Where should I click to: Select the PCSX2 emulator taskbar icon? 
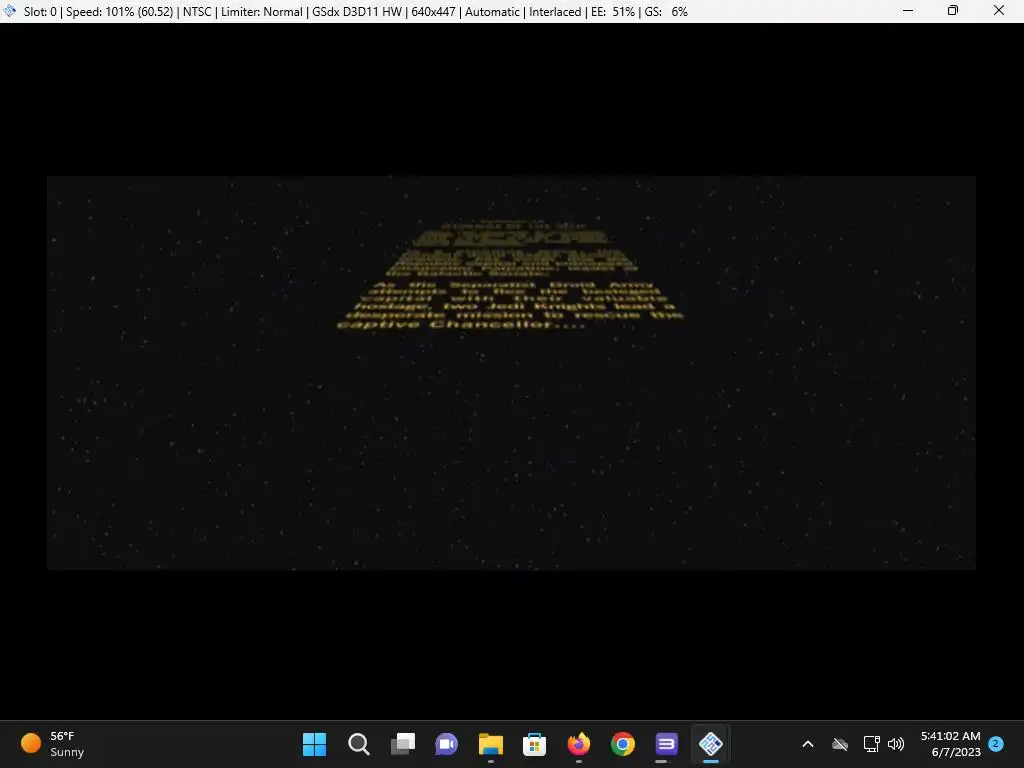(711, 744)
